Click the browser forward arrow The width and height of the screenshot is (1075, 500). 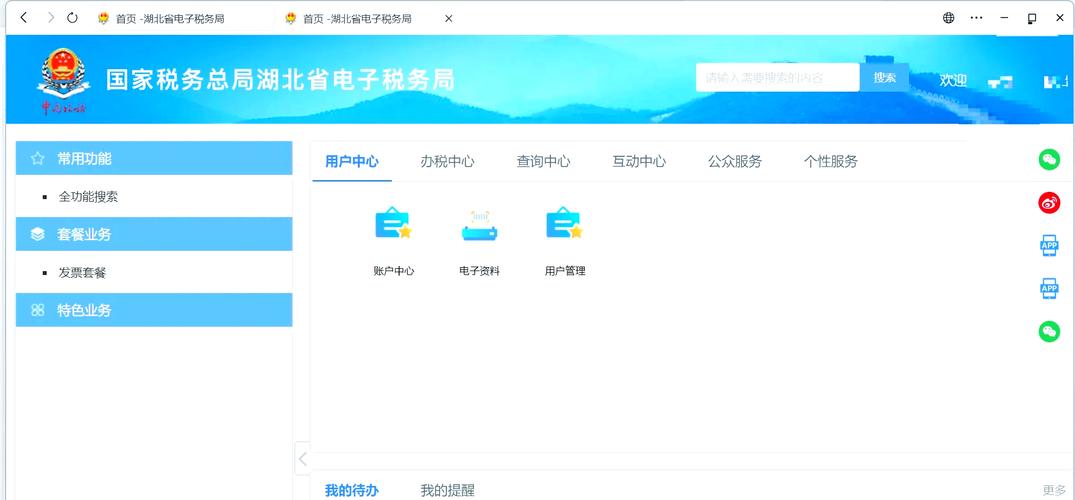(x=51, y=18)
